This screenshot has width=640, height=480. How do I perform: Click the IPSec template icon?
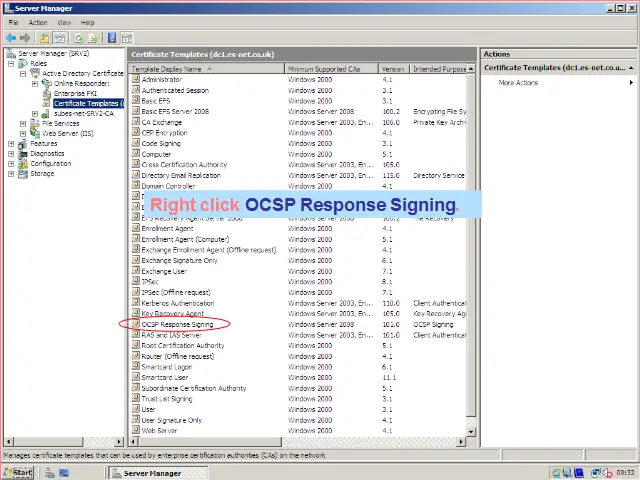tap(136, 282)
